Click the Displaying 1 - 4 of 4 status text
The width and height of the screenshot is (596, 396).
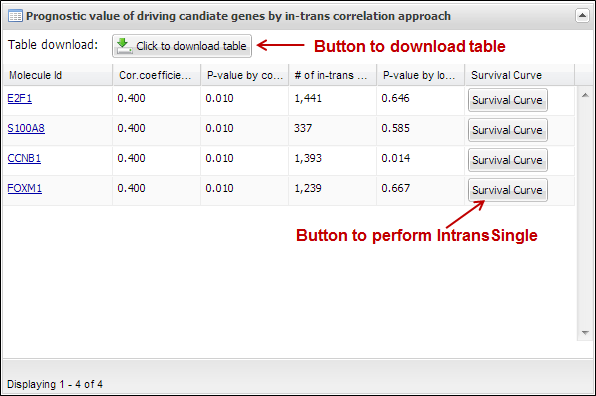point(55,384)
